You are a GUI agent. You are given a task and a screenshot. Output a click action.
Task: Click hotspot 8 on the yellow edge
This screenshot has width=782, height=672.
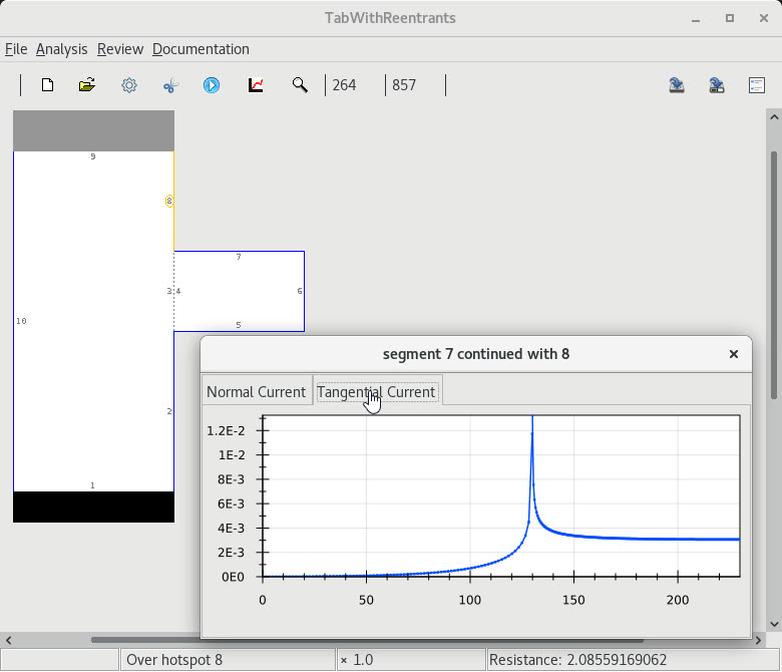(x=169, y=201)
